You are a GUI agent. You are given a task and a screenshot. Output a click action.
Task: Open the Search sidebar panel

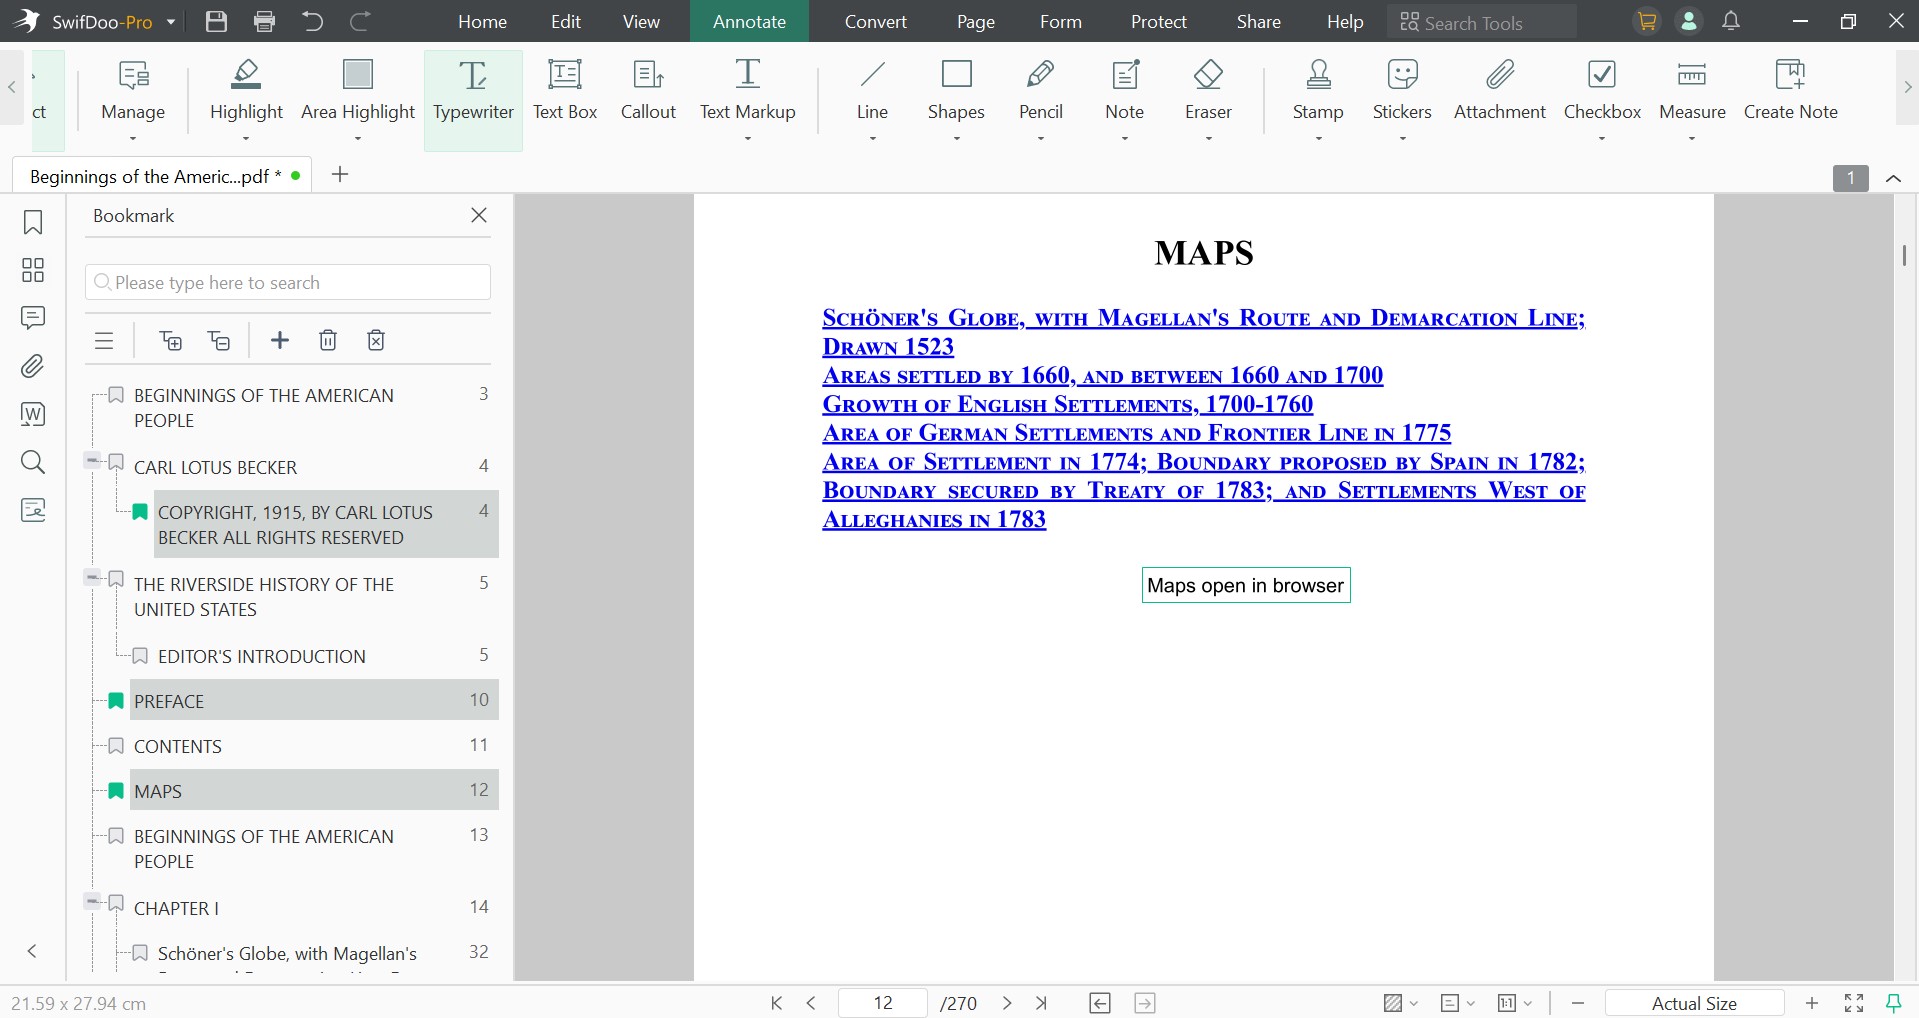tap(33, 462)
